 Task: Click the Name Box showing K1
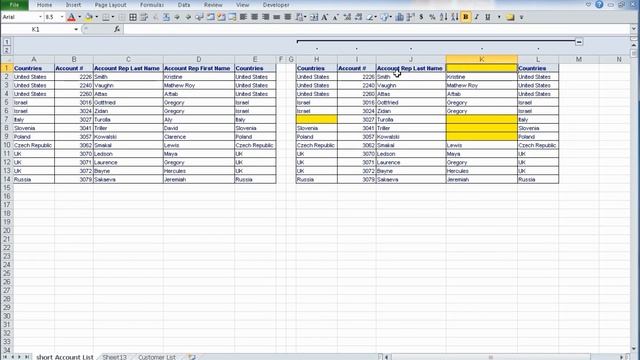coord(37,29)
